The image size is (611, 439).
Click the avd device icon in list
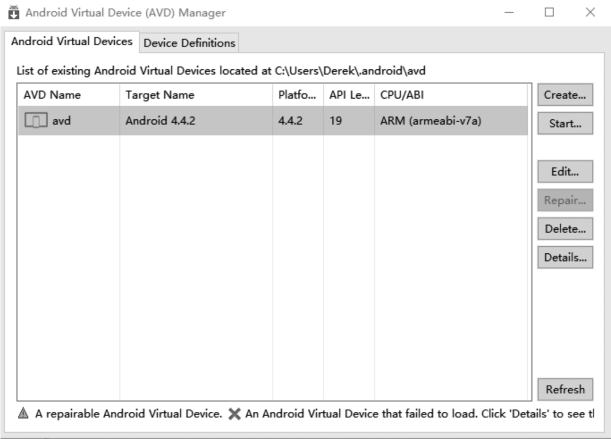tap(35, 122)
